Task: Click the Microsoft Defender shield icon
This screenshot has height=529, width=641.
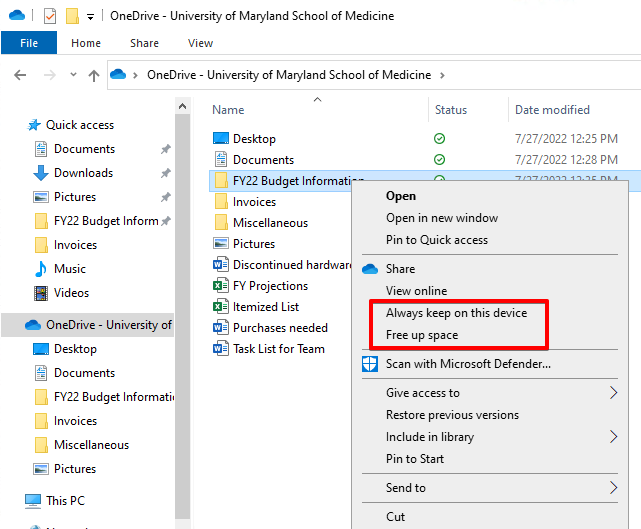Action: pyautogui.click(x=369, y=364)
